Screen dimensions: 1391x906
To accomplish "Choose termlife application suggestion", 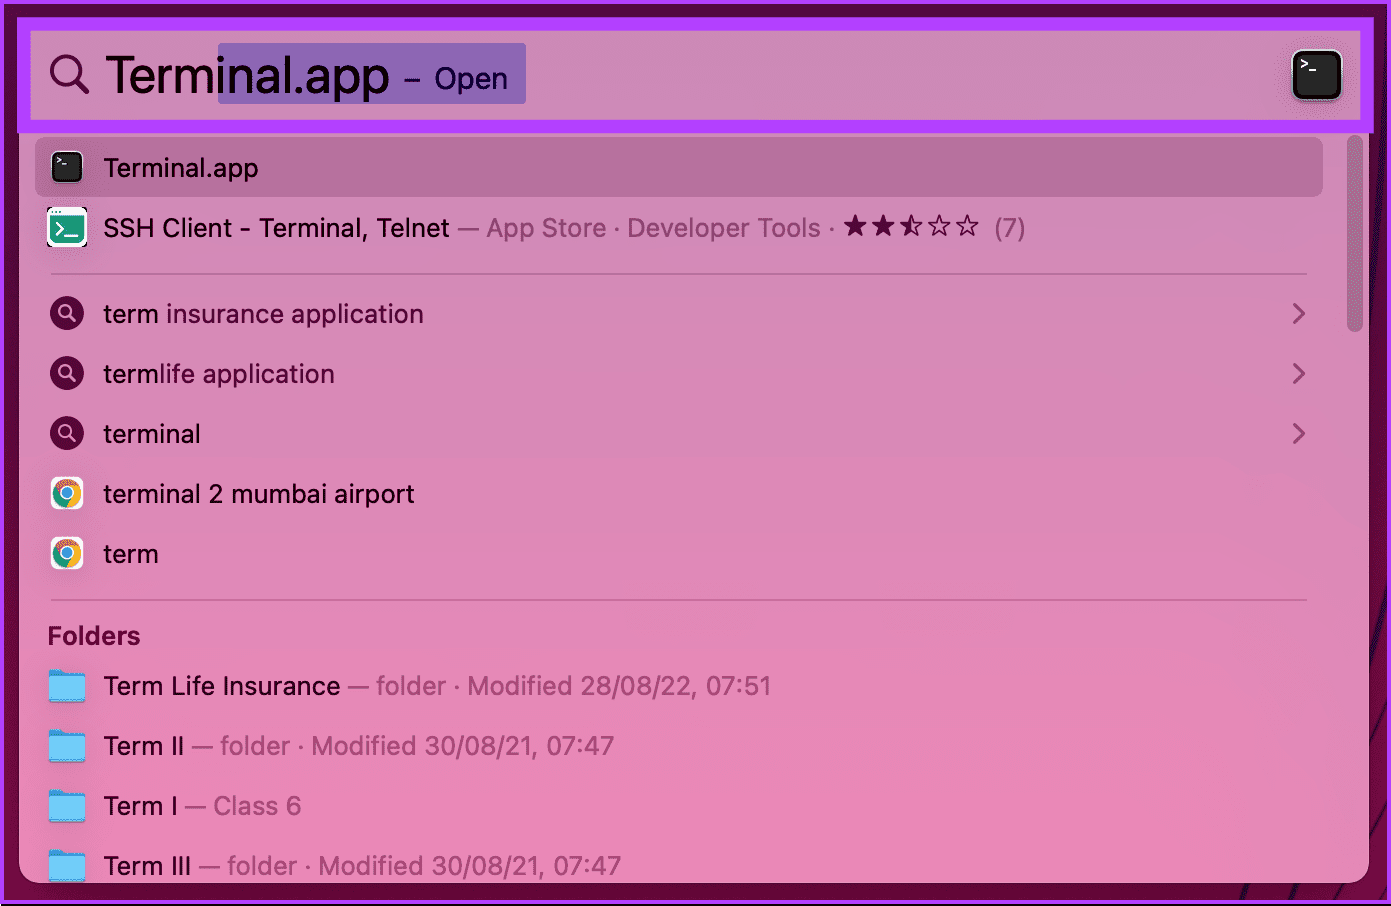I will [x=219, y=374].
